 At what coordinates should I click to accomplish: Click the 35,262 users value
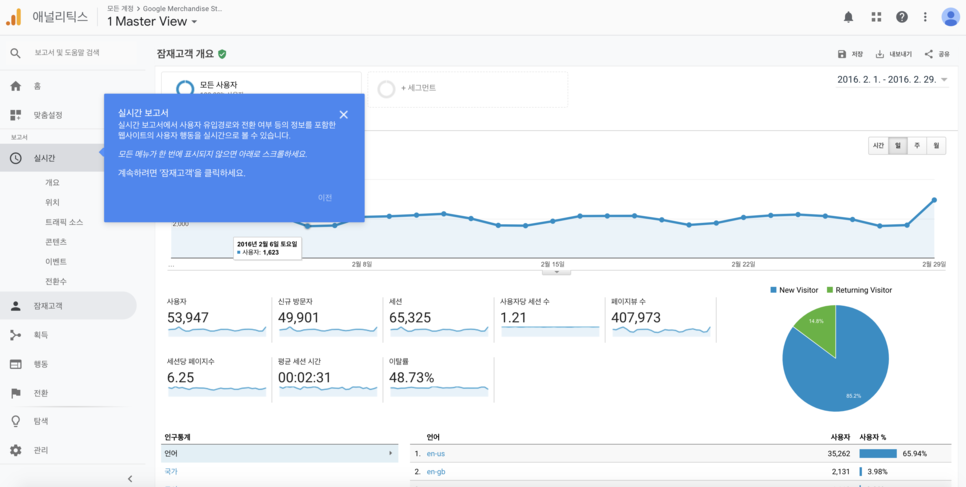point(840,454)
